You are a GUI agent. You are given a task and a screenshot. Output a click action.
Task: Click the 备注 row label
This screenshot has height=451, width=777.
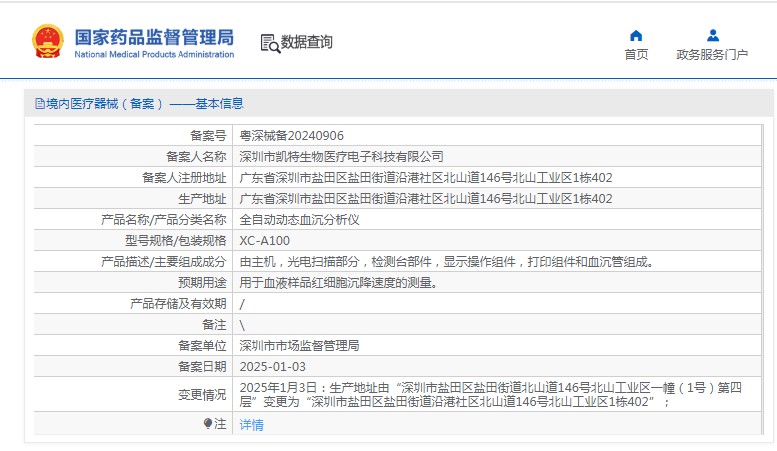click(214, 325)
